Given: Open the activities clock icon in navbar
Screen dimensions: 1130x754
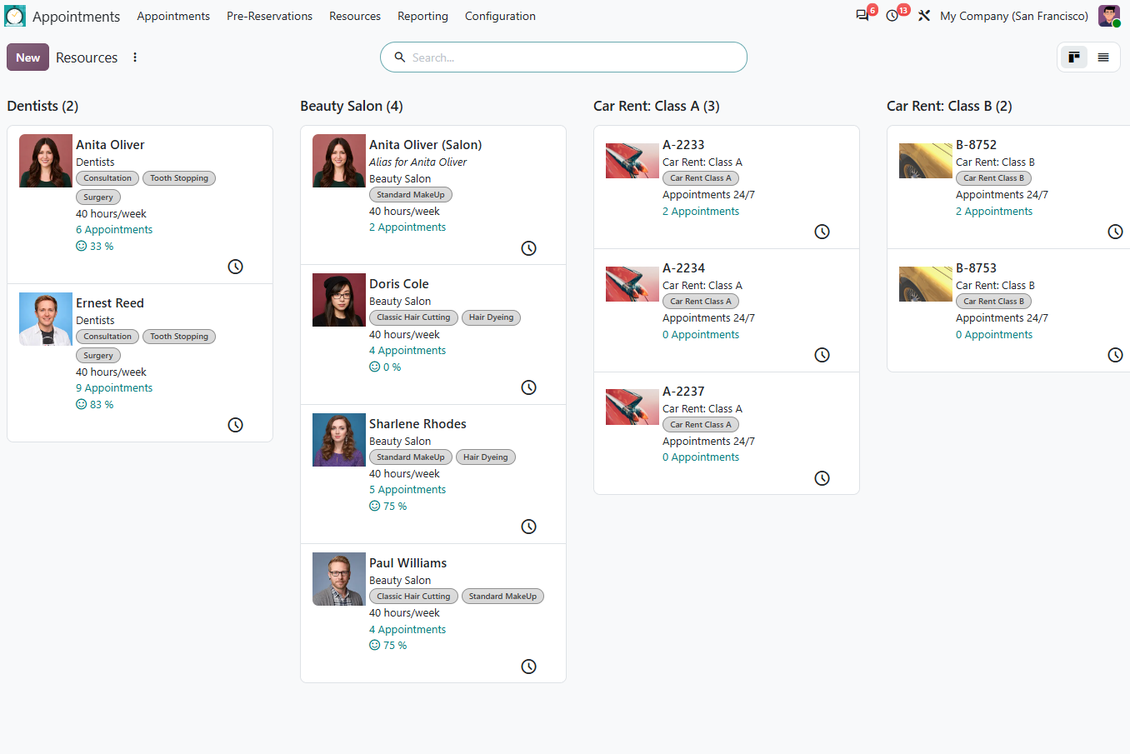Looking at the screenshot, I should click(892, 15).
